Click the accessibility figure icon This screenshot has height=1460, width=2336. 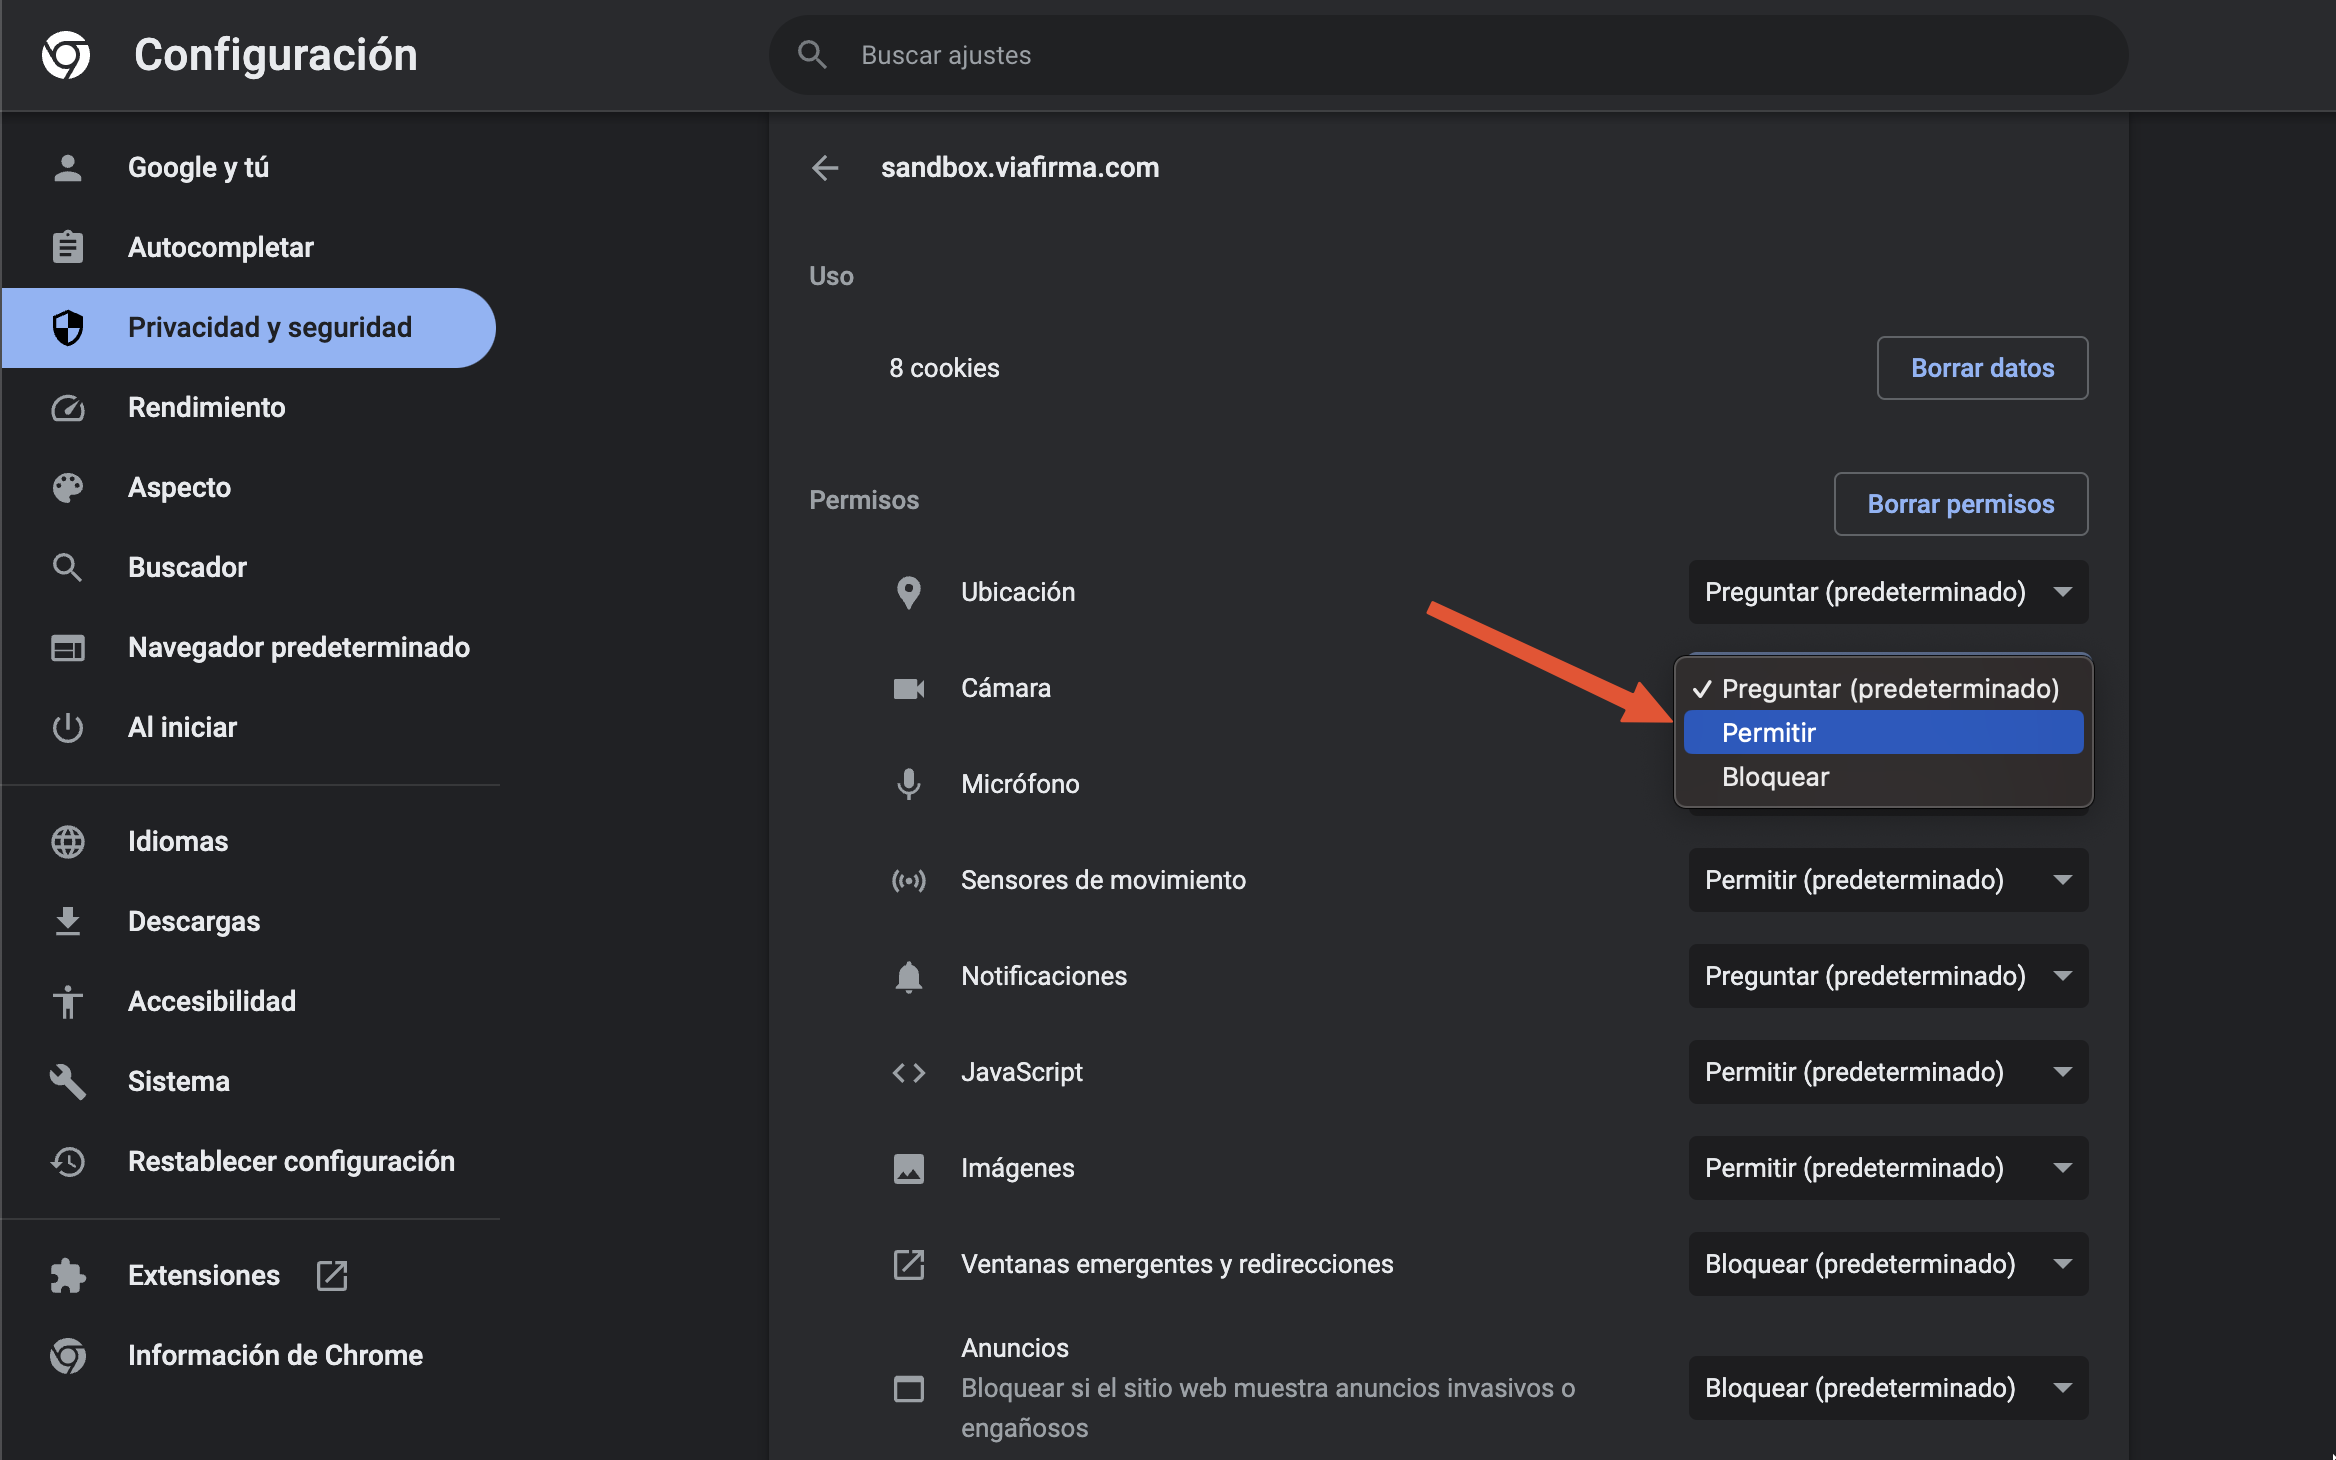68,1001
